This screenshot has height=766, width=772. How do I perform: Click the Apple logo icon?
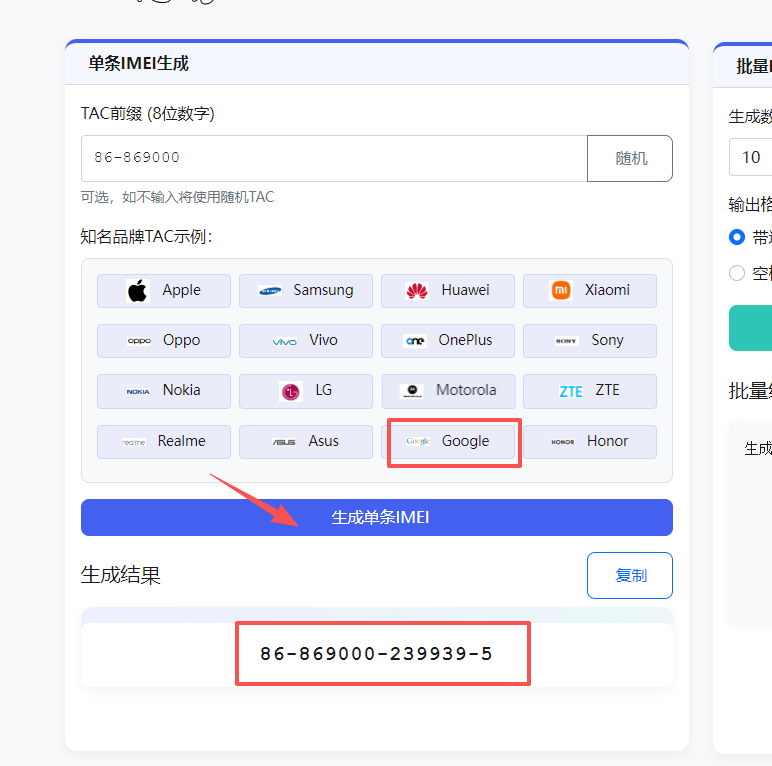137,291
